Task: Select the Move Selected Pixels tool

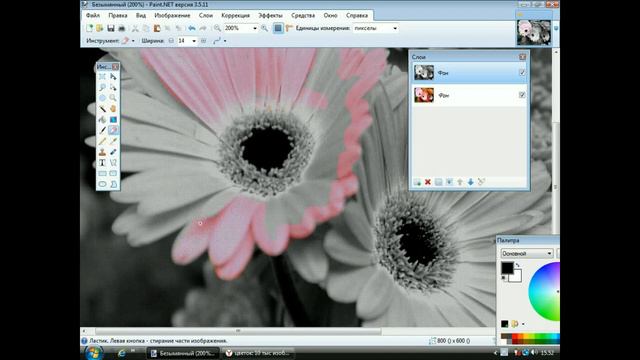Action: click(x=113, y=77)
